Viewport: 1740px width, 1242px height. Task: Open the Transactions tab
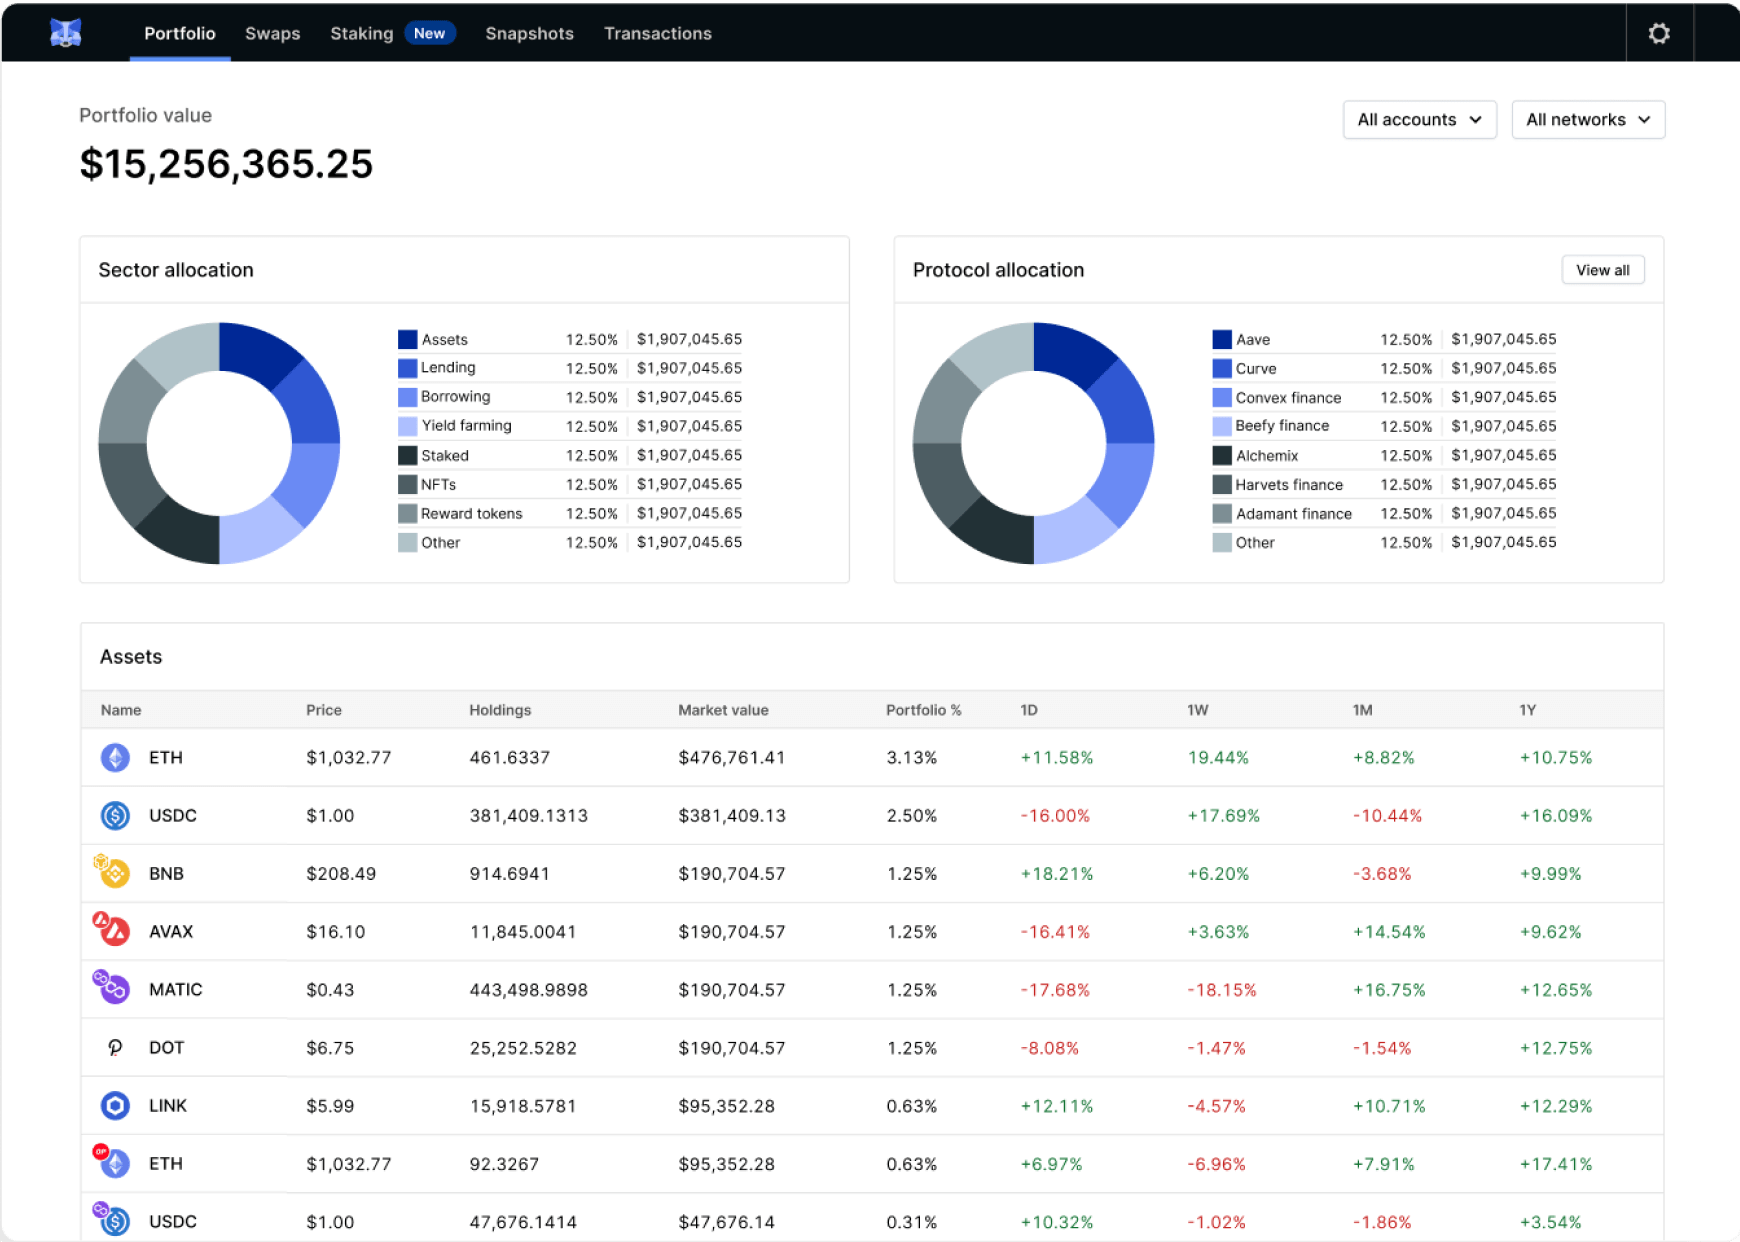click(658, 34)
